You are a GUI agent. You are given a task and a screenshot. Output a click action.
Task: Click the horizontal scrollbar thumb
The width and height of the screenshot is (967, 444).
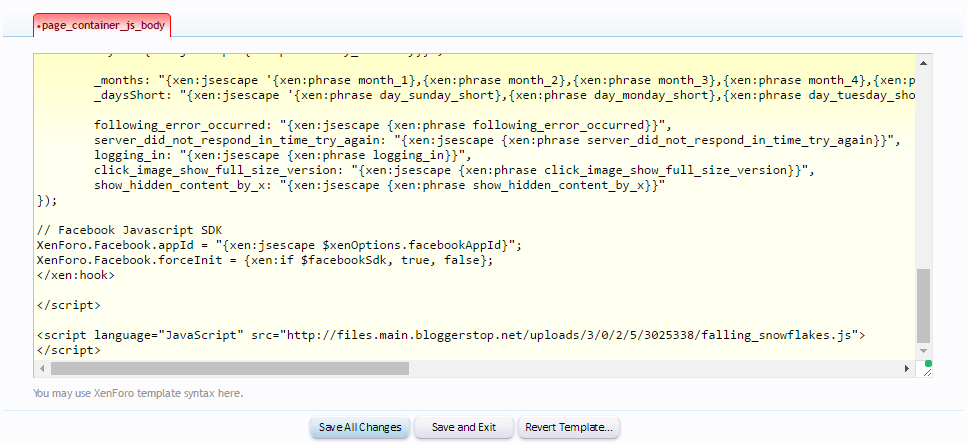(230, 368)
